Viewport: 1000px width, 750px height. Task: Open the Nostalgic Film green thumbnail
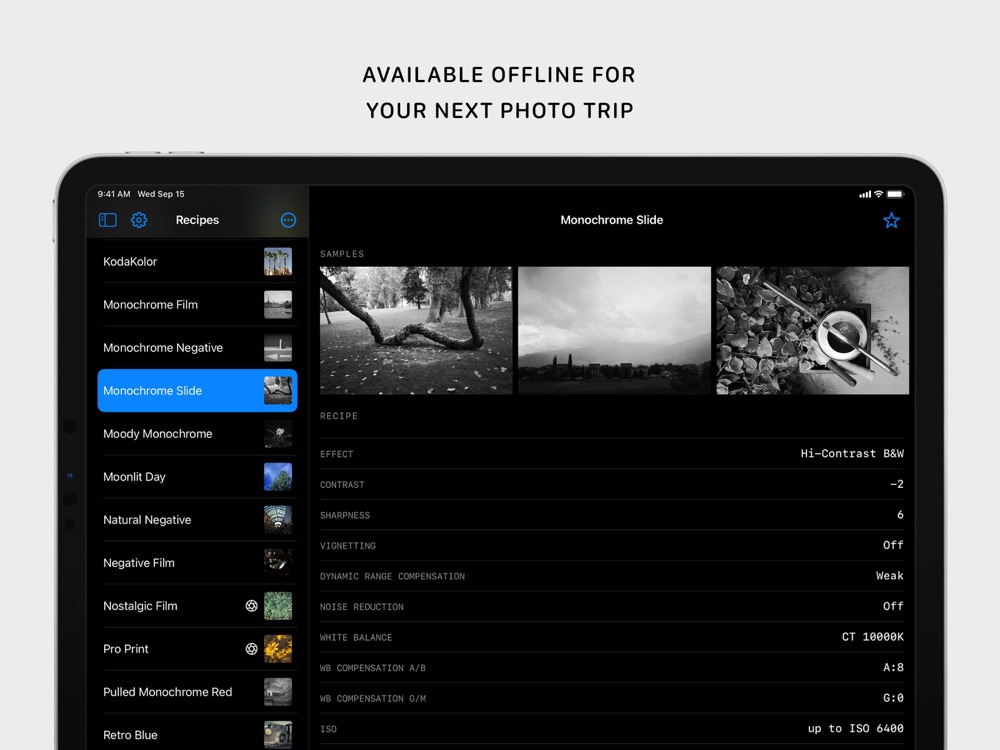tap(278, 606)
